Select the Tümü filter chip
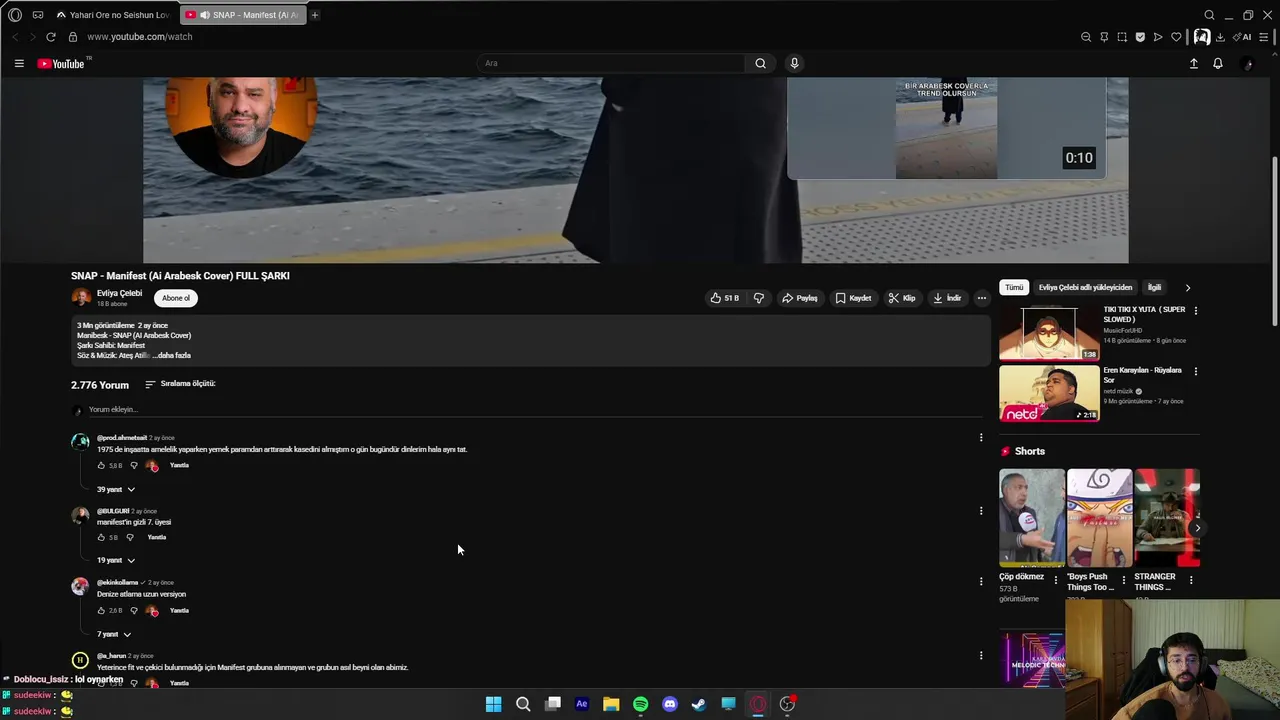Image resolution: width=1280 pixels, height=720 pixels. (x=1014, y=287)
